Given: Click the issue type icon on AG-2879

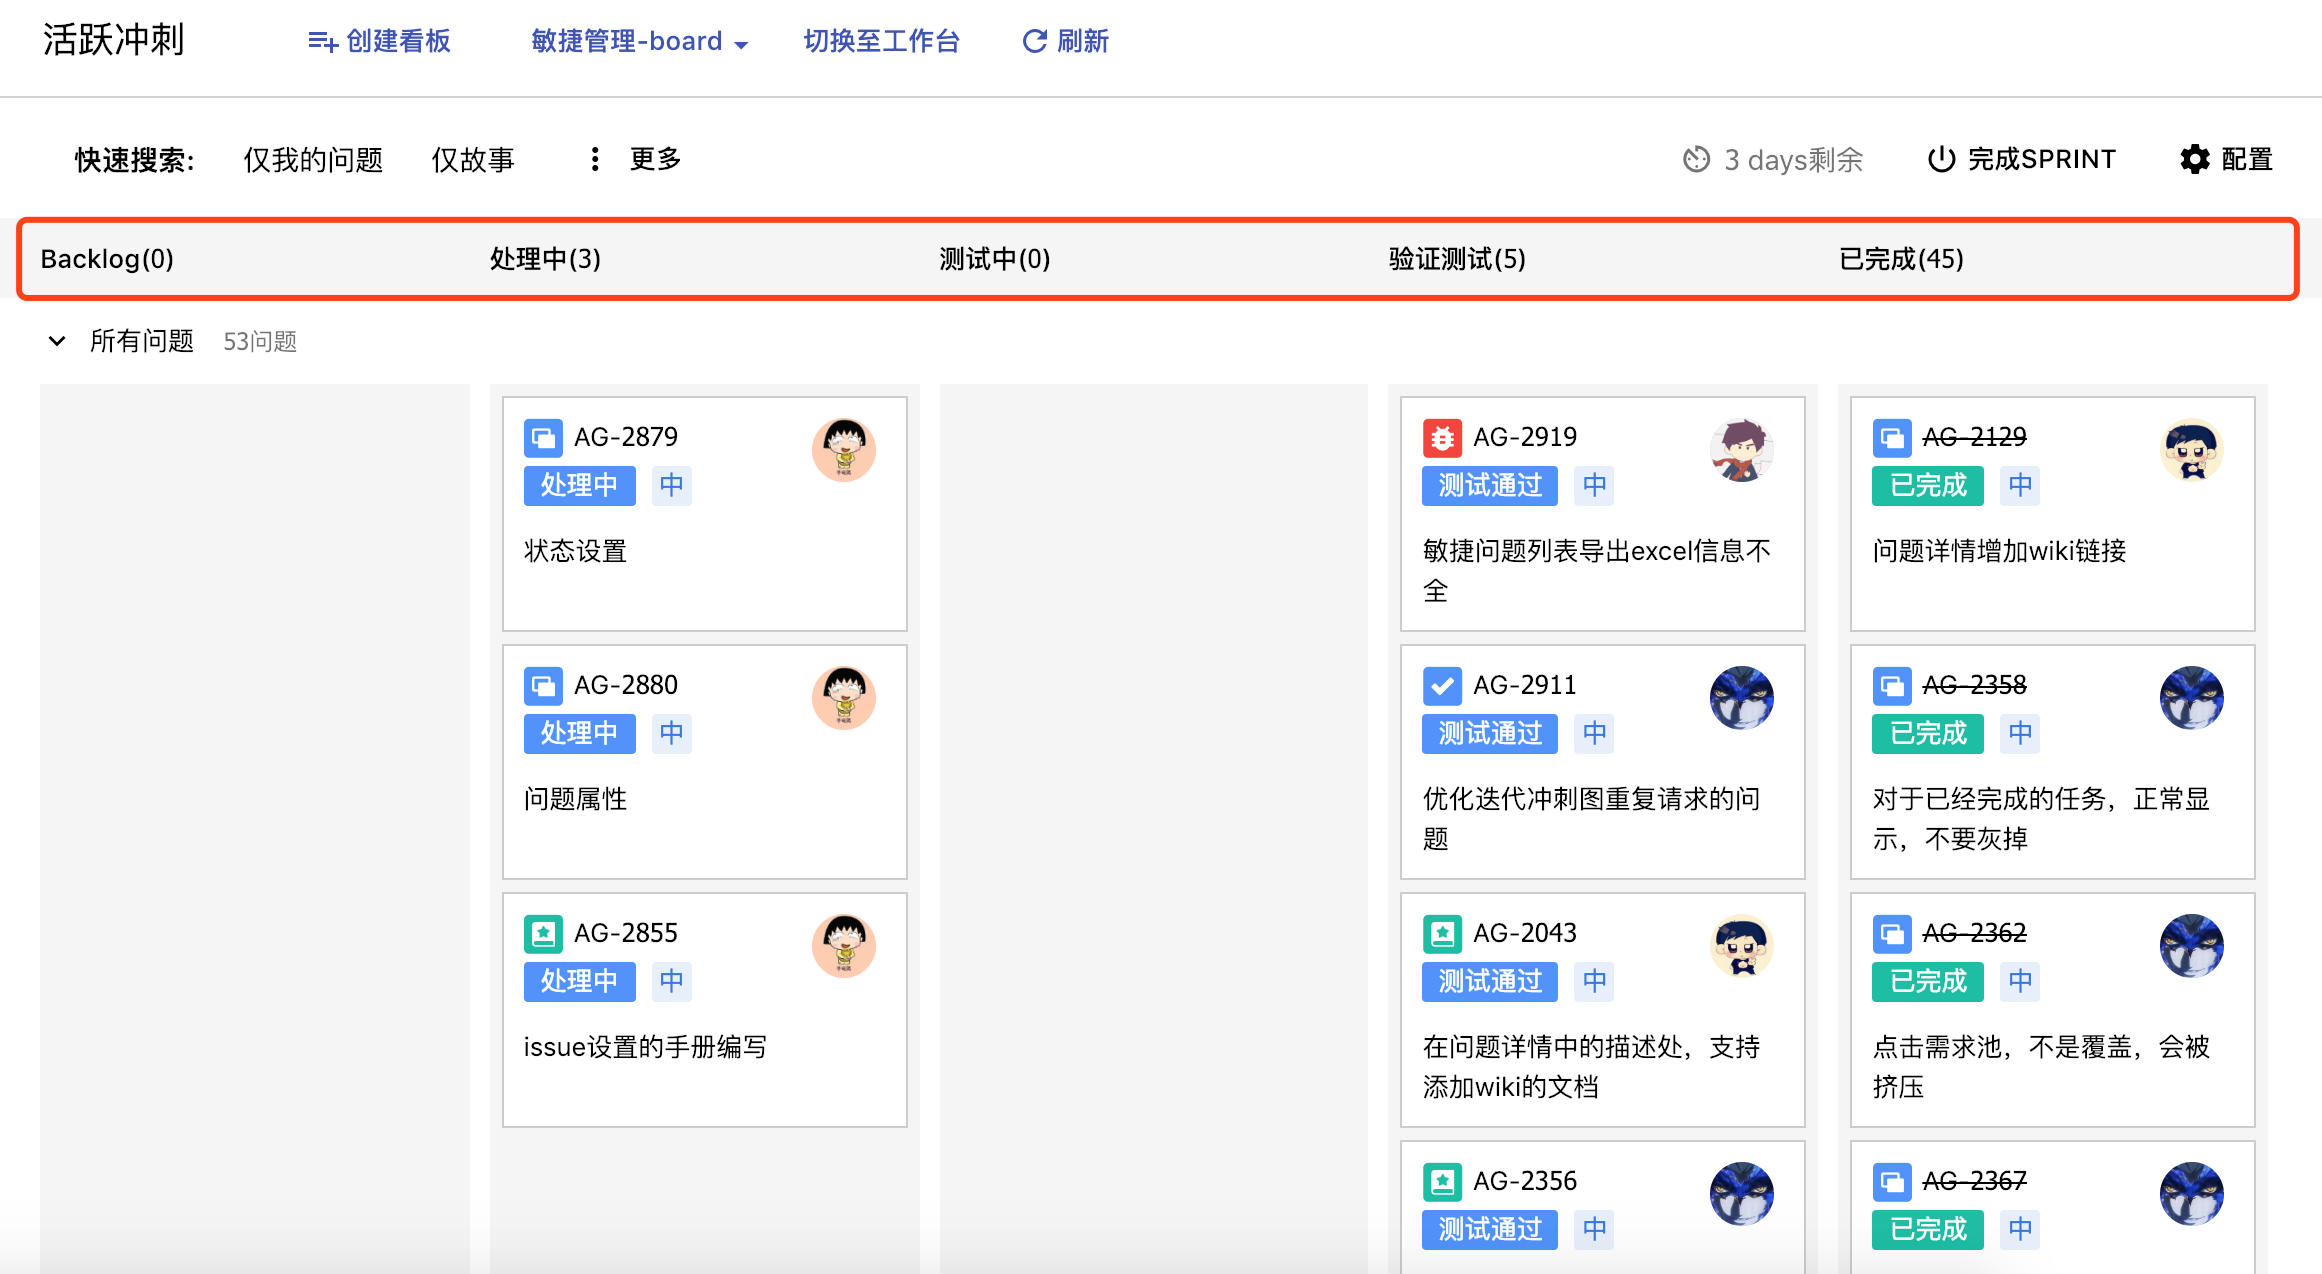Looking at the screenshot, I should (x=543, y=437).
